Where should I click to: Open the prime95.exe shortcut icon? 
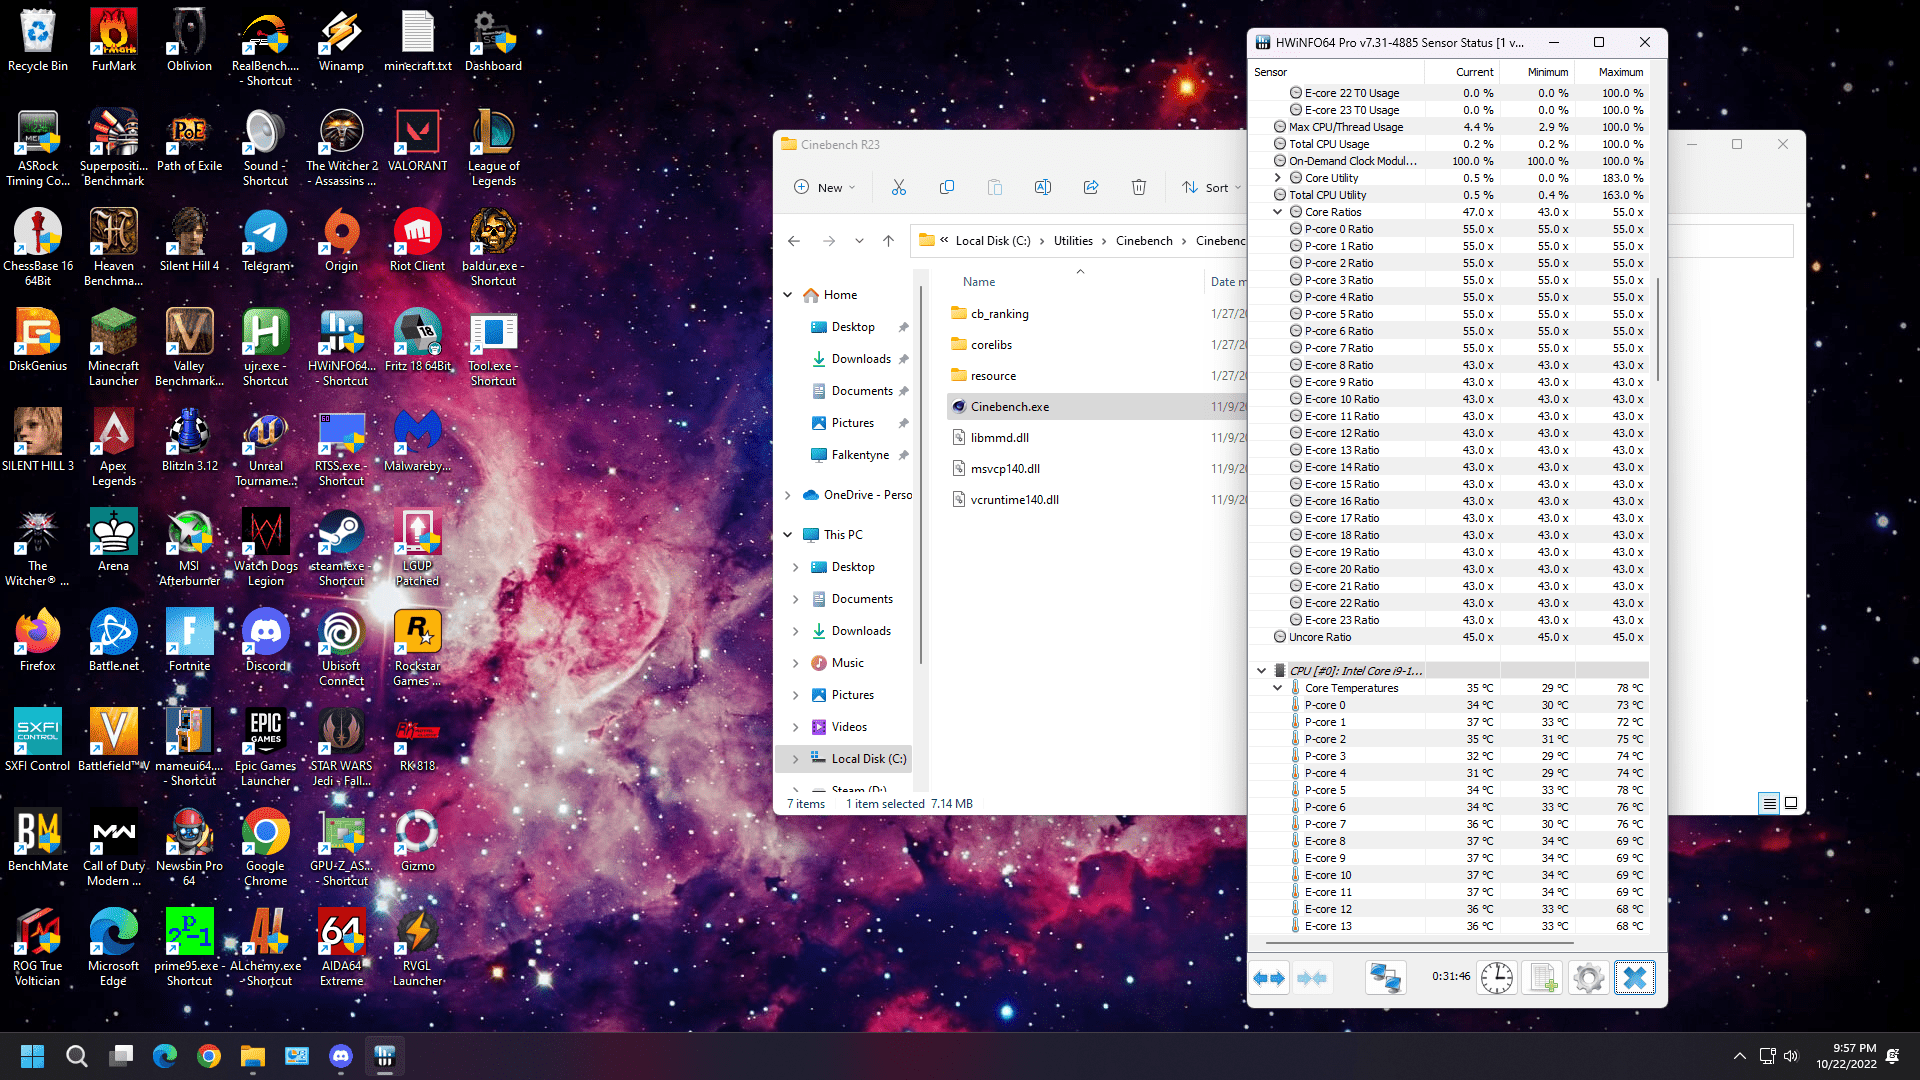click(189, 946)
